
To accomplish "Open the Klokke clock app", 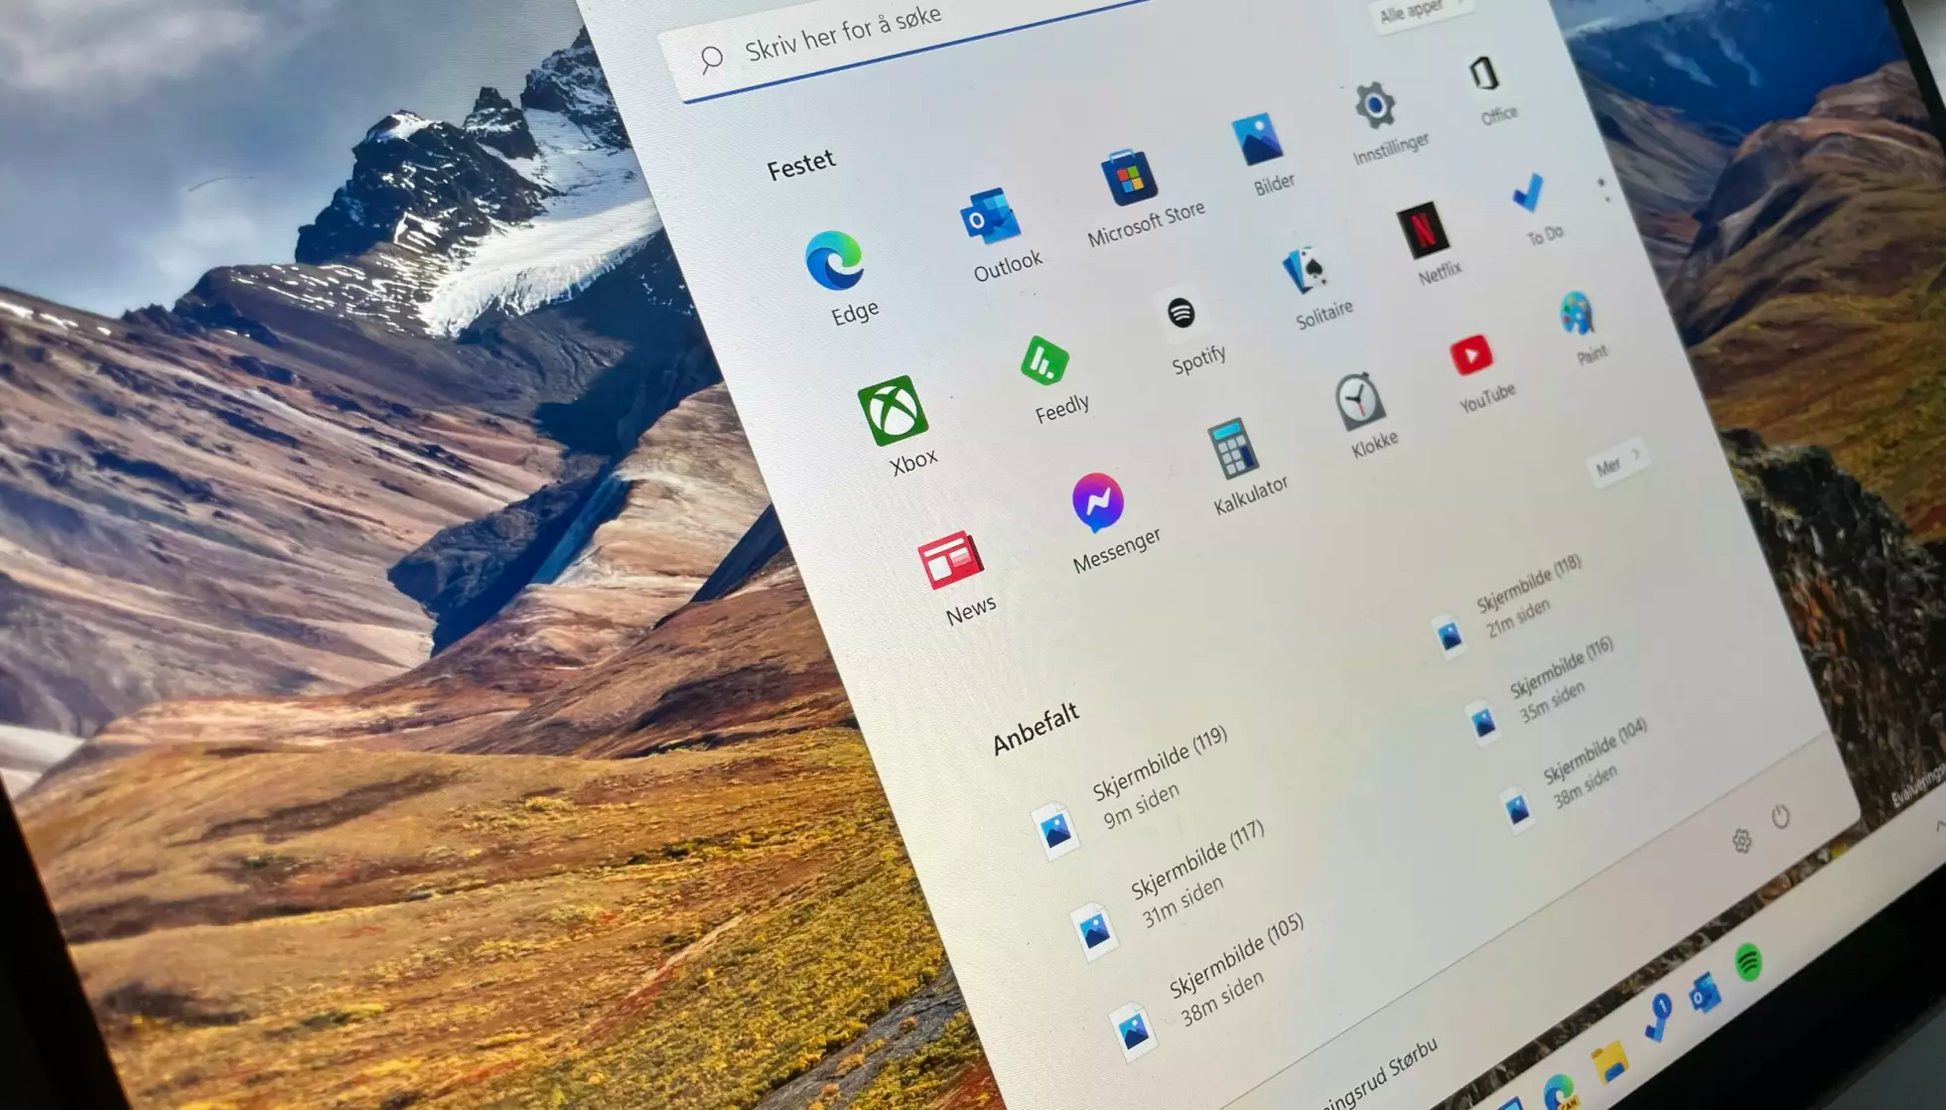I will [1359, 402].
